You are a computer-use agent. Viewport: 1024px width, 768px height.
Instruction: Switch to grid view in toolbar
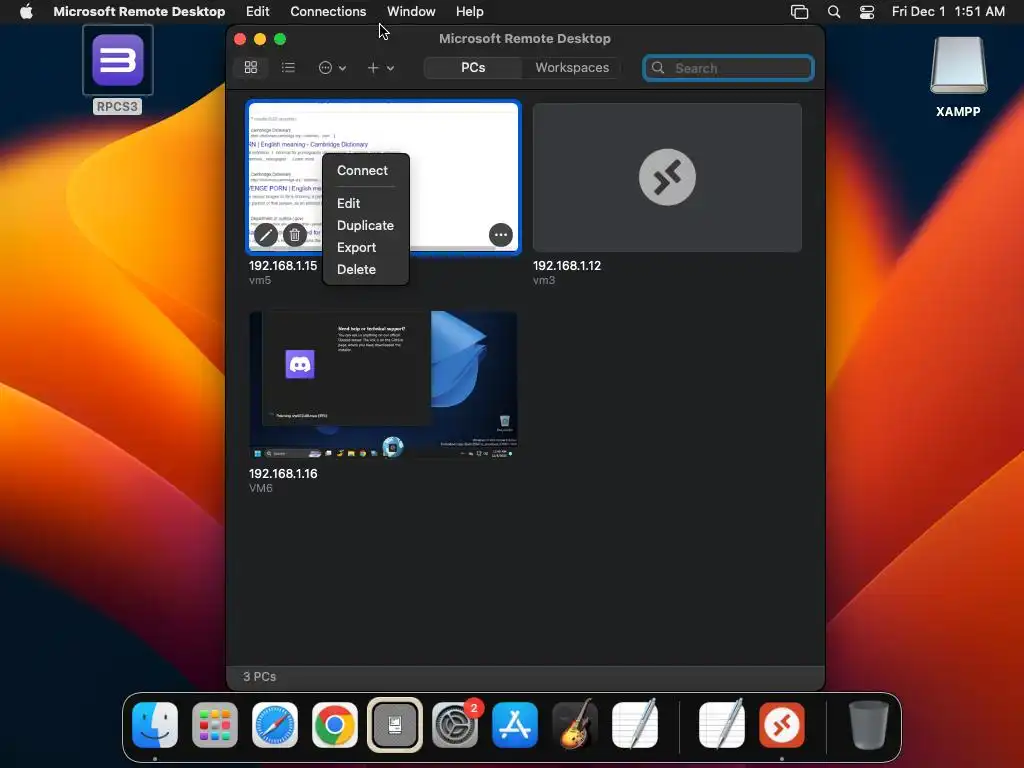(x=251, y=67)
